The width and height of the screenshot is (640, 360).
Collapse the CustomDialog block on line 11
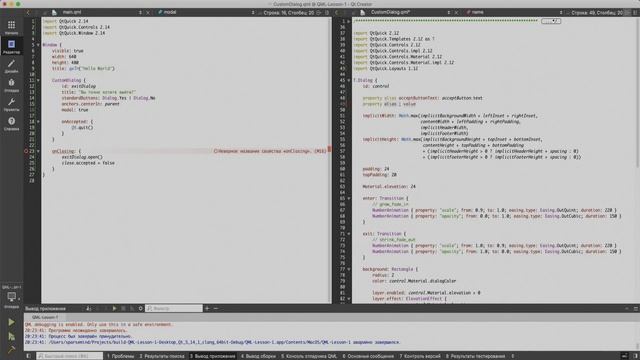[x=38, y=80]
